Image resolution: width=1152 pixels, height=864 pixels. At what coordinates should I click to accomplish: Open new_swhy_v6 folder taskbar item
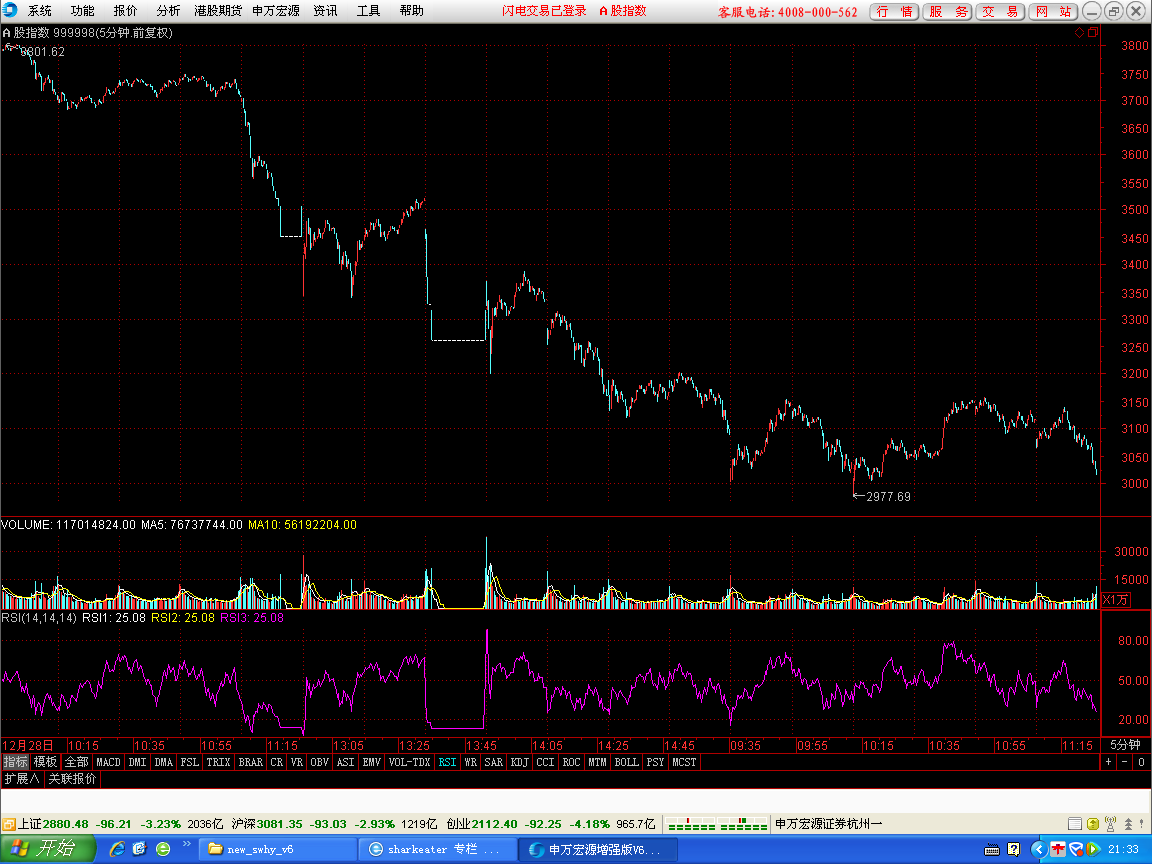(277, 849)
